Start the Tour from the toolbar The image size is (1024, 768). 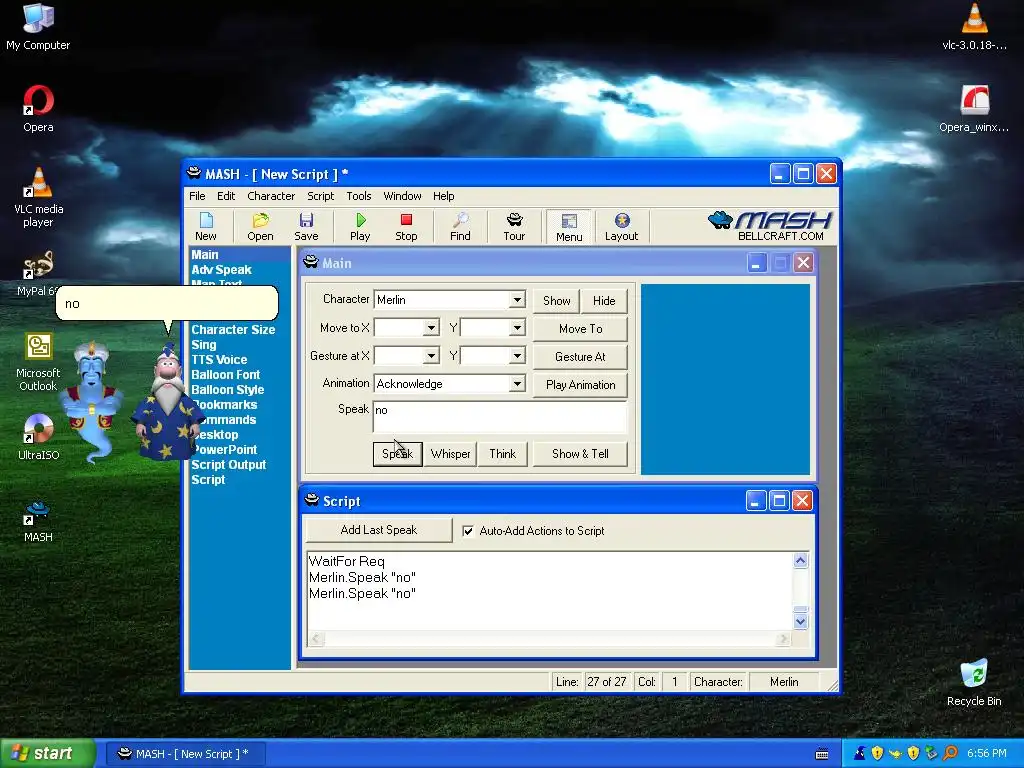(514, 227)
